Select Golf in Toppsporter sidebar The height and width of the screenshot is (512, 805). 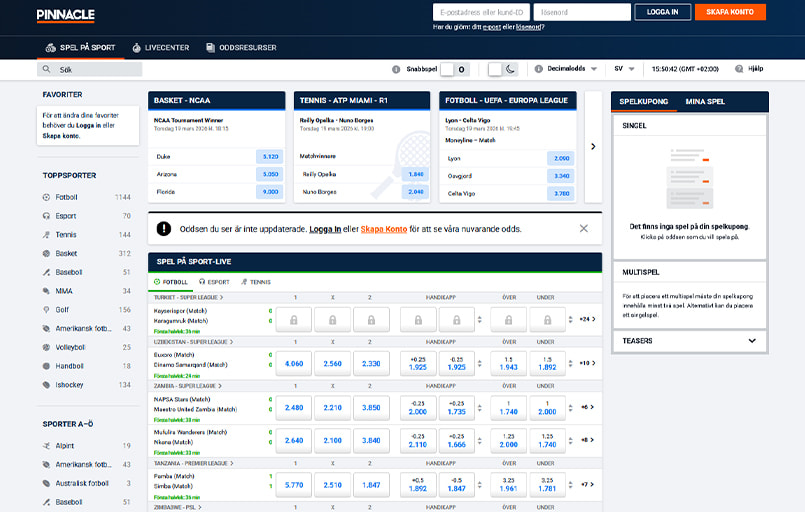point(62,310)
